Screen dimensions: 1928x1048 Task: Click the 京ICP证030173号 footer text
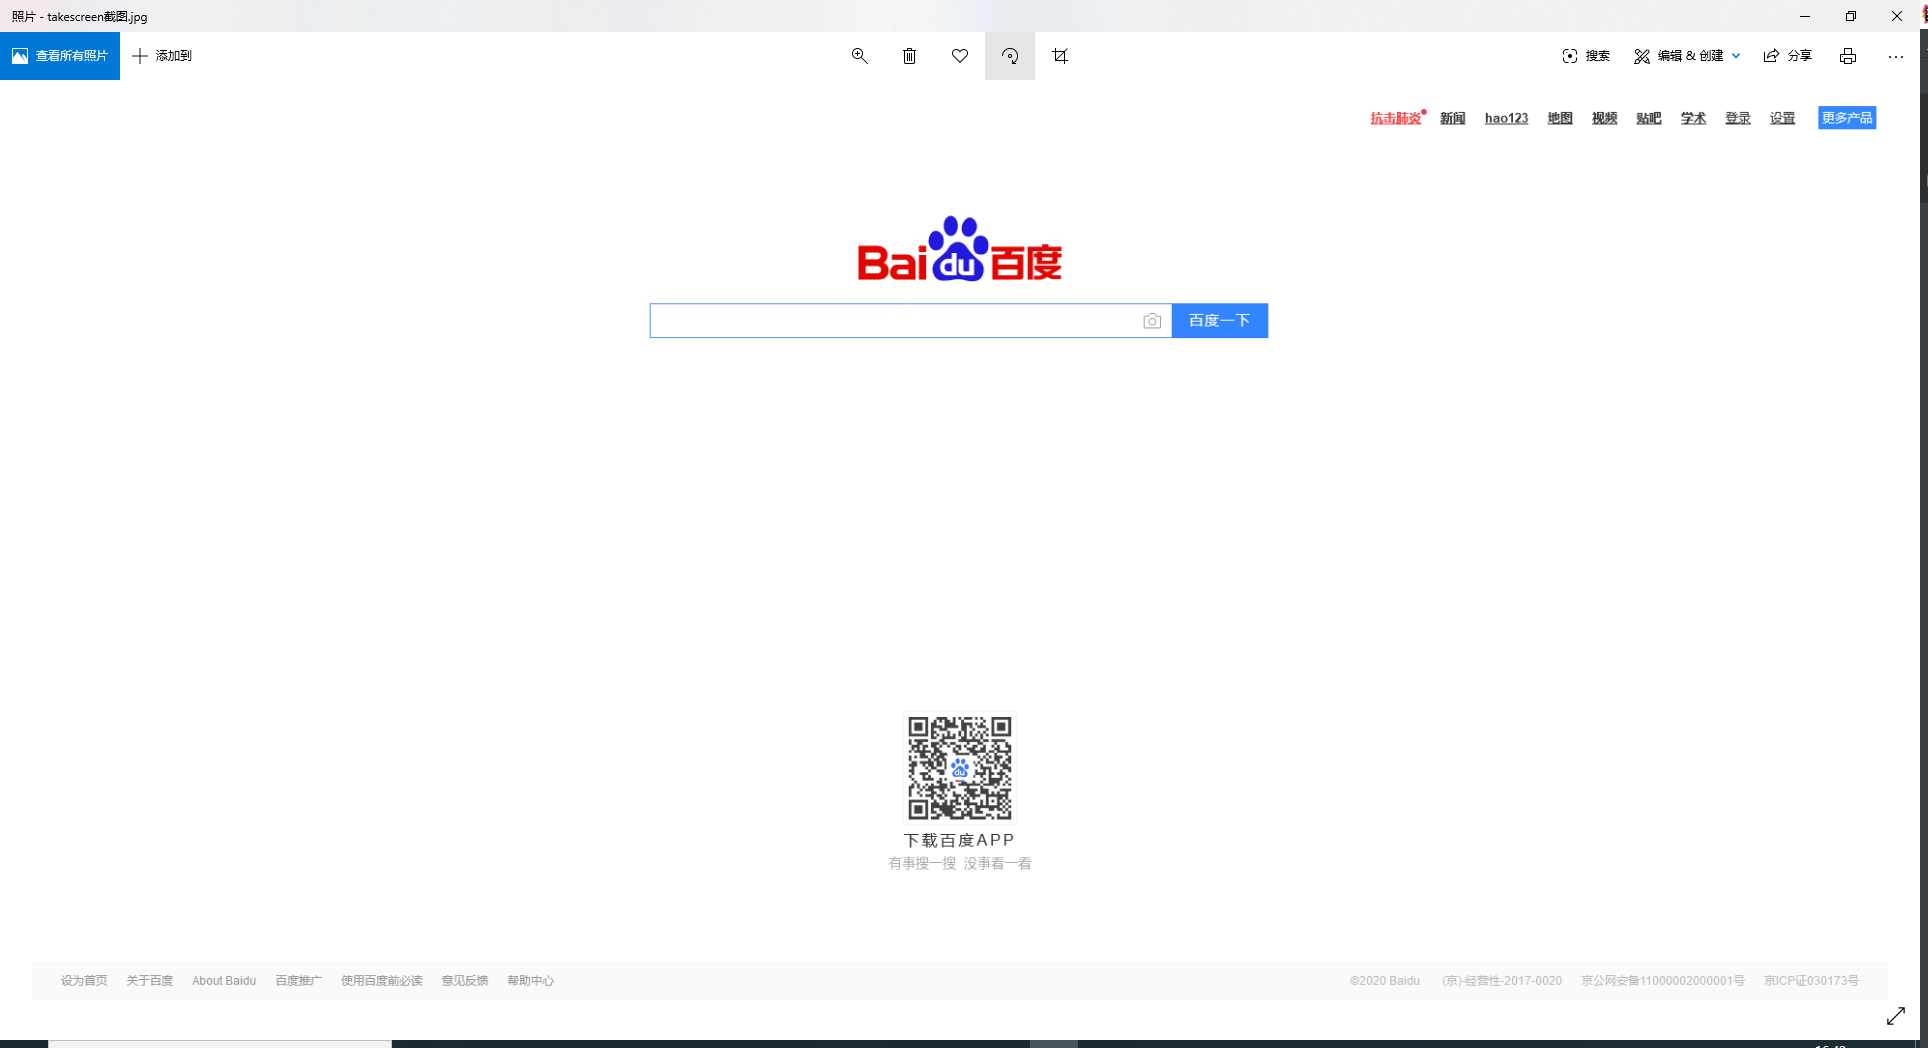1812,981
